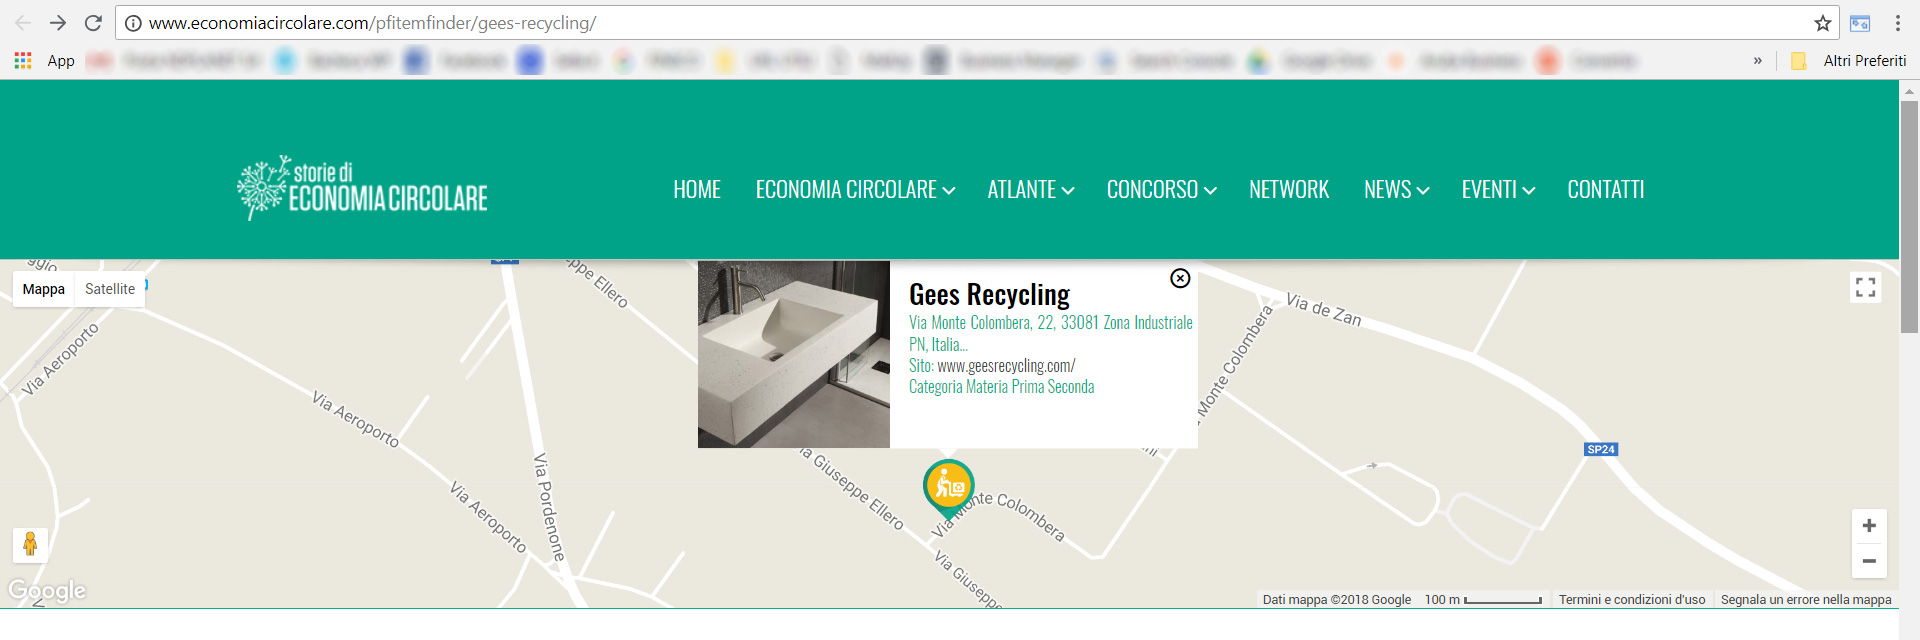Zoom in the map with plus button
Viewport: 1920px width, 640px height.
(x=1869, y=526)
